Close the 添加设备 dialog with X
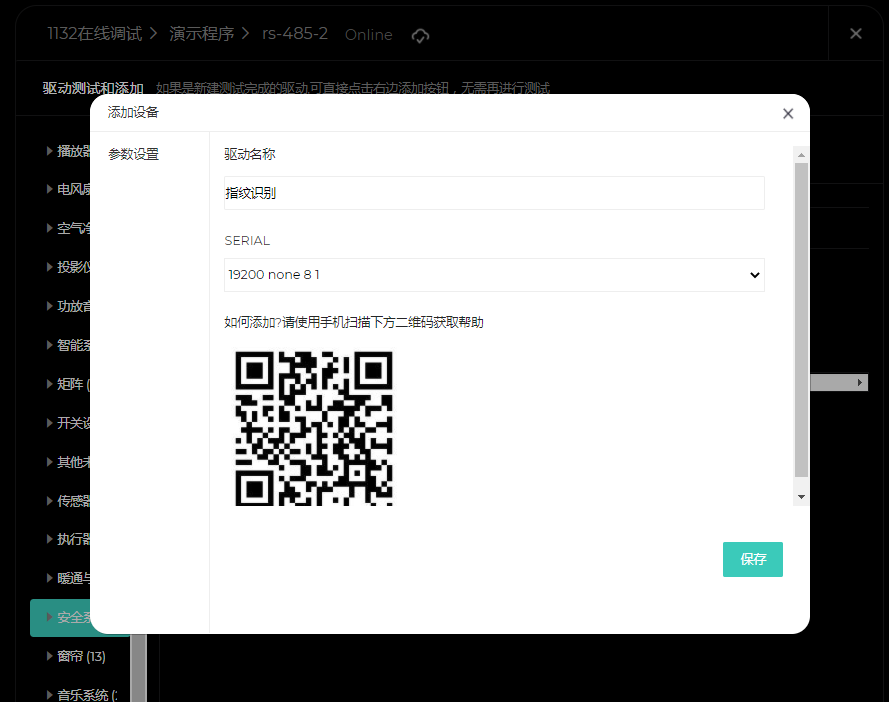 788,114
